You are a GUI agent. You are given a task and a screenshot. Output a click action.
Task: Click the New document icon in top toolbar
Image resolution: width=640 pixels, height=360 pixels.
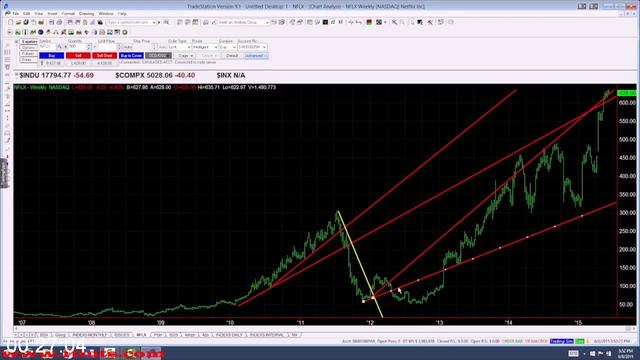tap(11, 22)
